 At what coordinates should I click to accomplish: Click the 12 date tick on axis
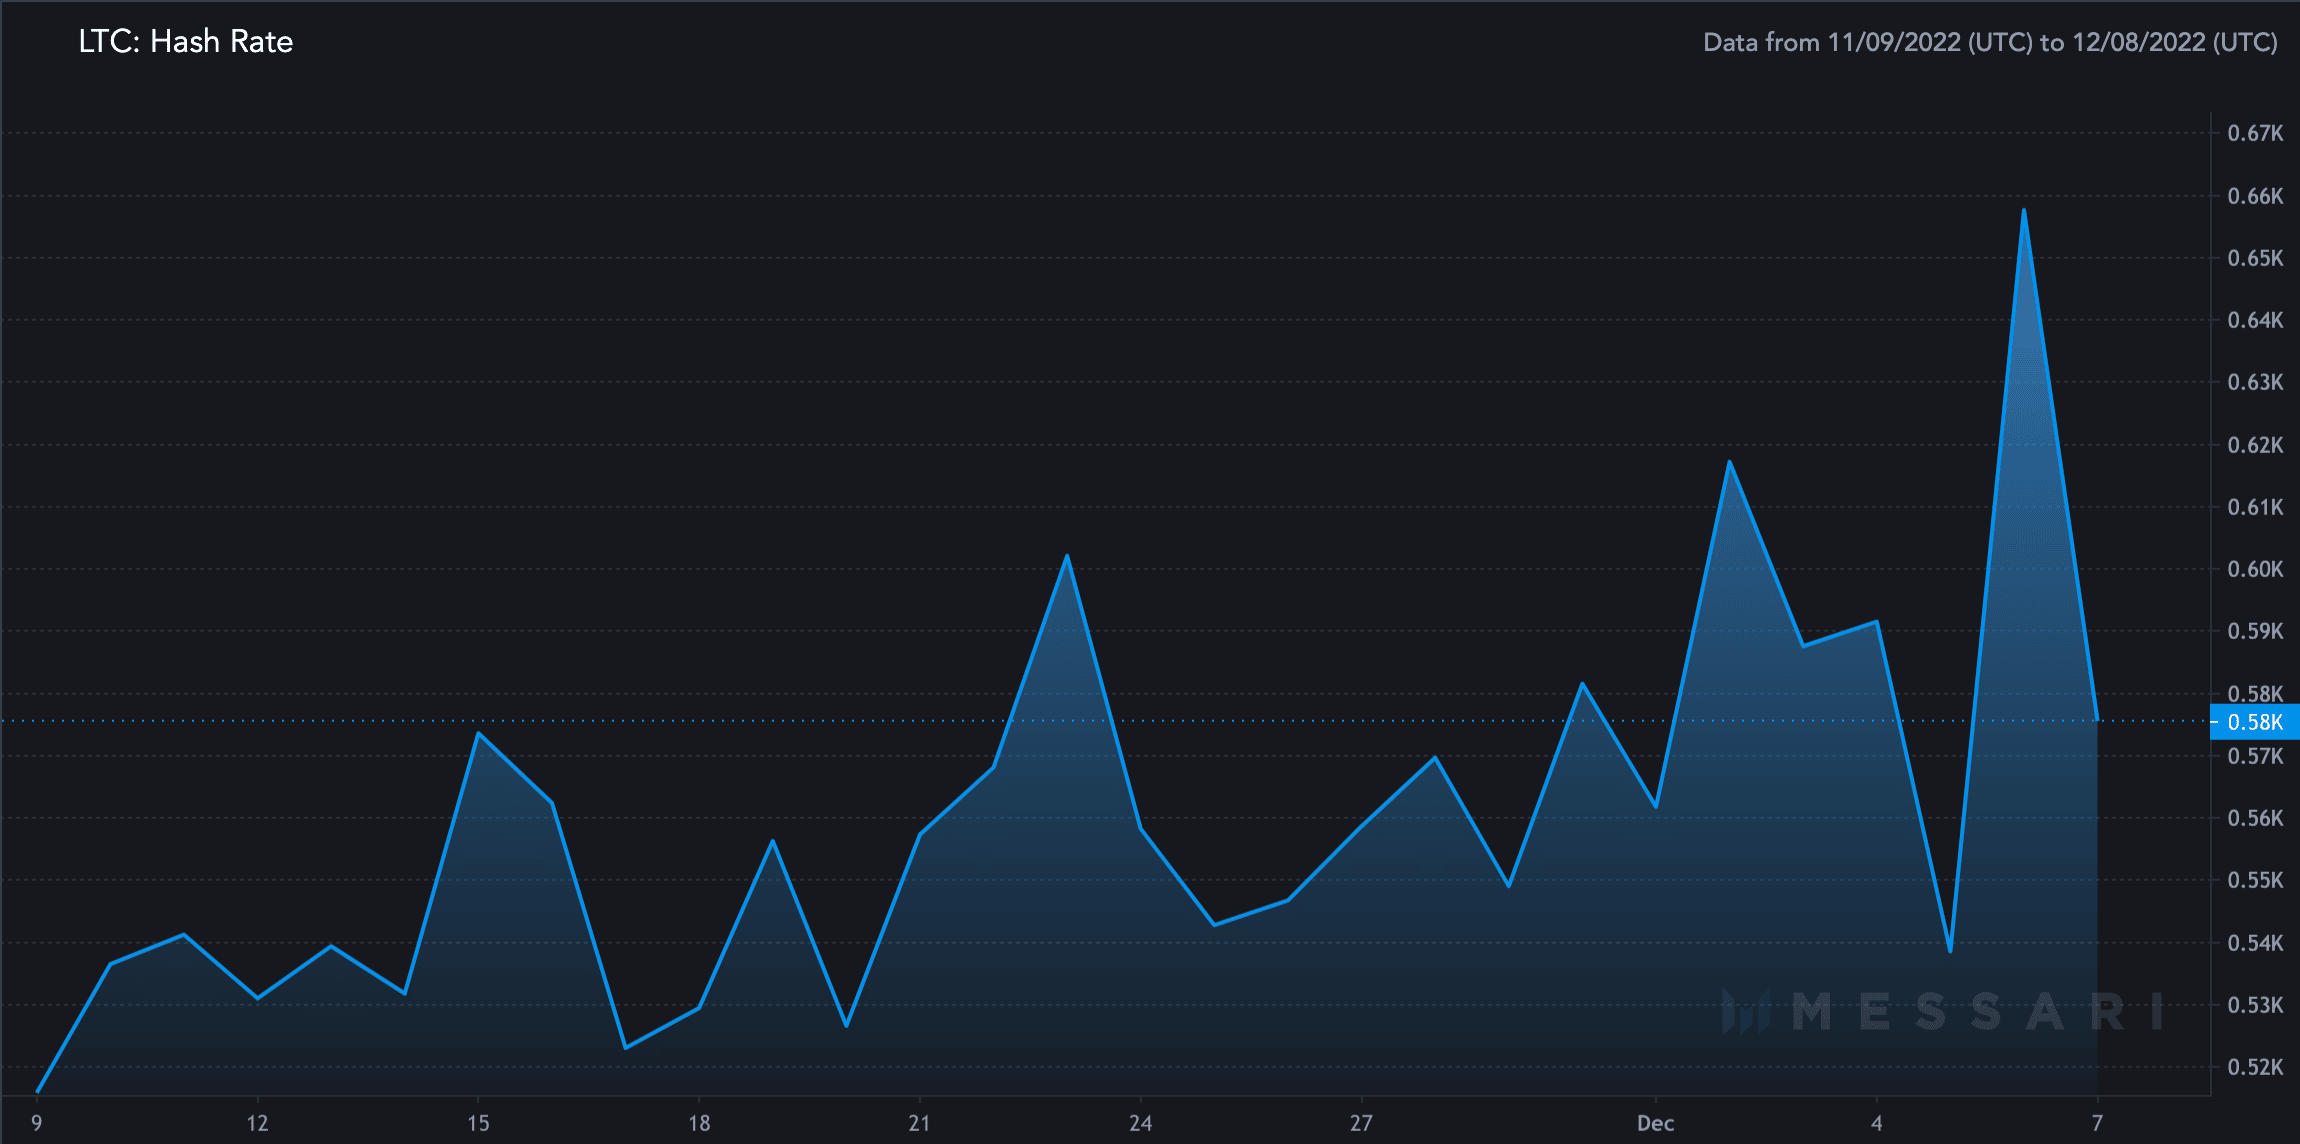257,1123
